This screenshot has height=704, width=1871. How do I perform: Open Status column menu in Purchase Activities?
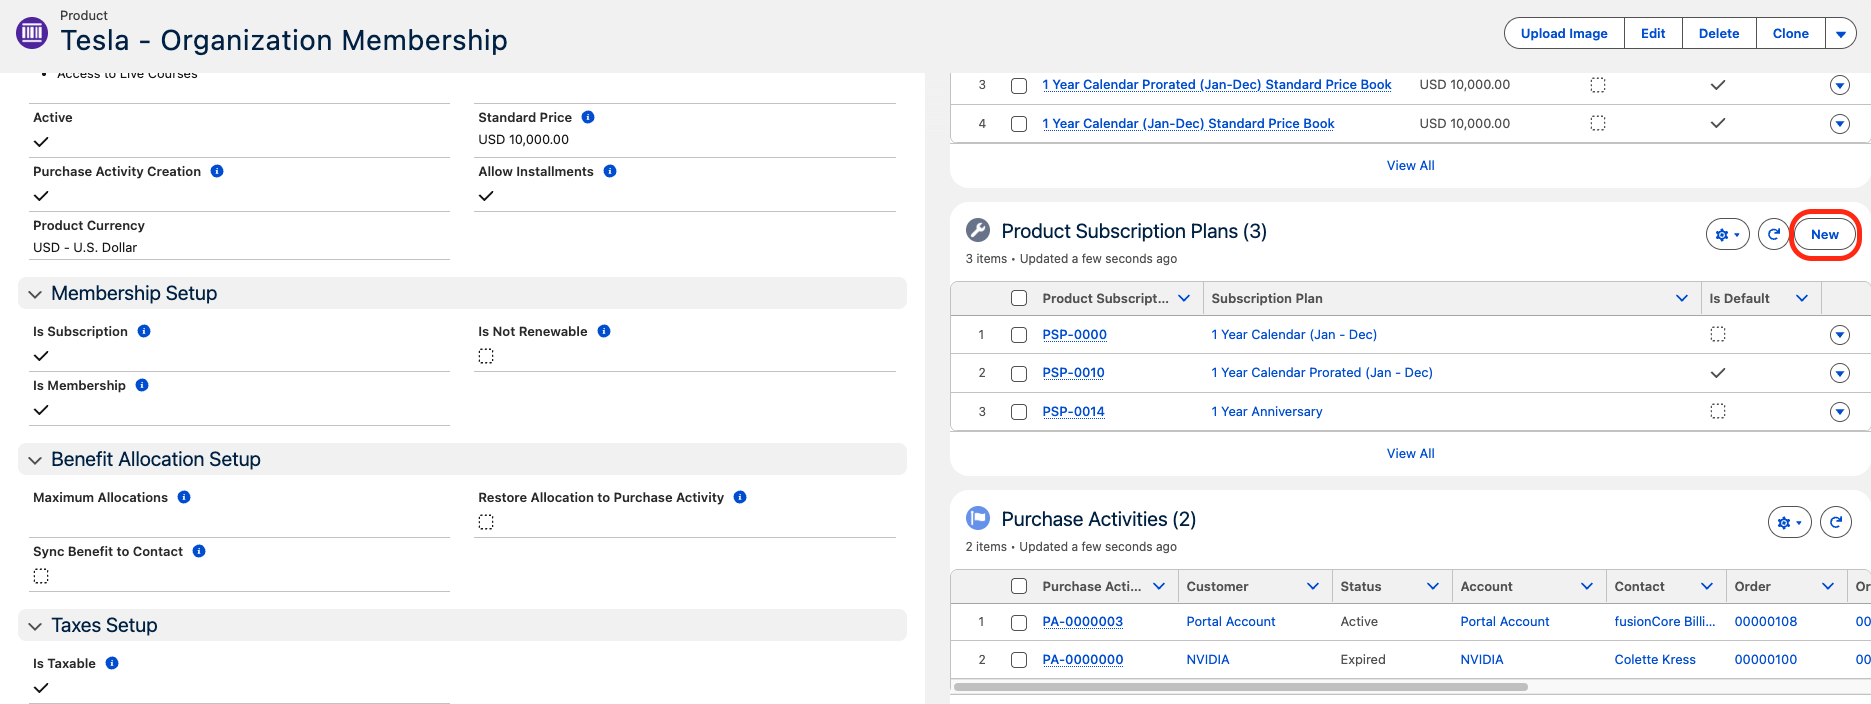point(1433,586)
